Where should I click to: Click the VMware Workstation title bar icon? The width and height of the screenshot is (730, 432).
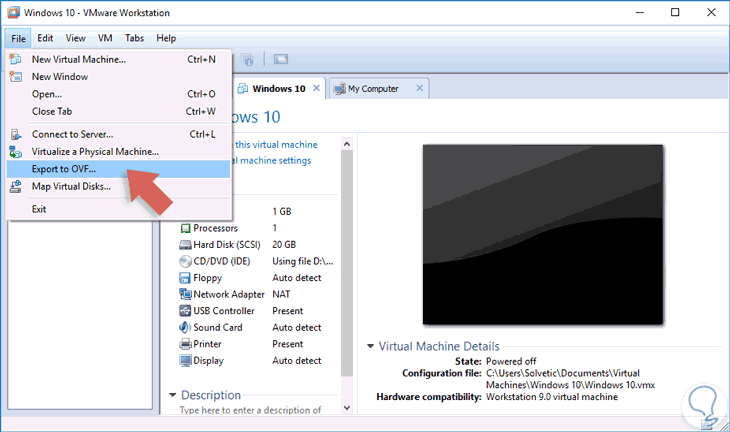13,13
